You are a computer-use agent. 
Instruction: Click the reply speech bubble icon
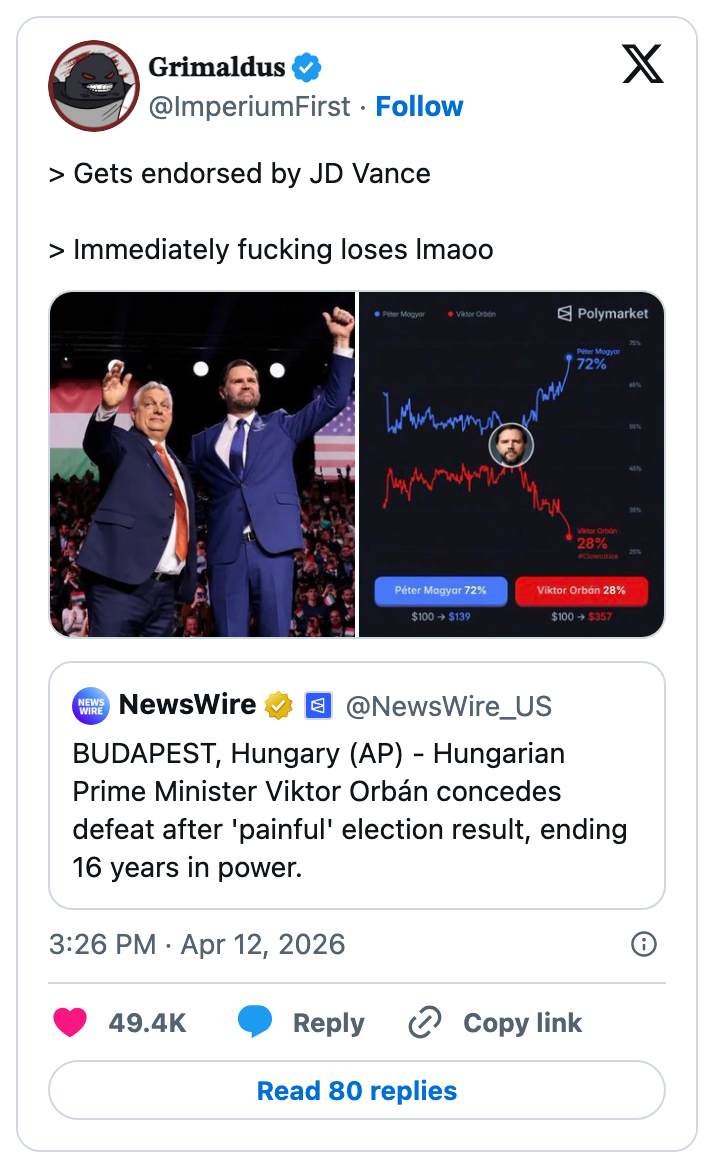coord(255,1022)
